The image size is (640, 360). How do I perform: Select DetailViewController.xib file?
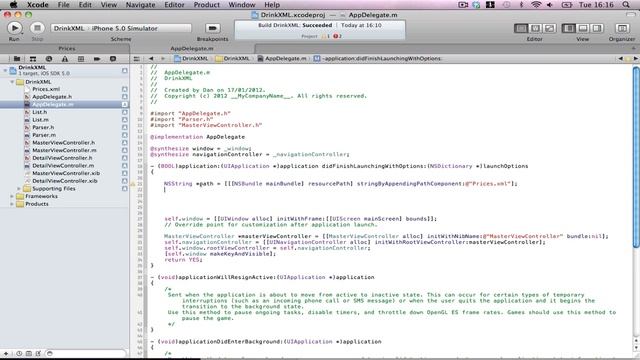click(x=64, y=181)
